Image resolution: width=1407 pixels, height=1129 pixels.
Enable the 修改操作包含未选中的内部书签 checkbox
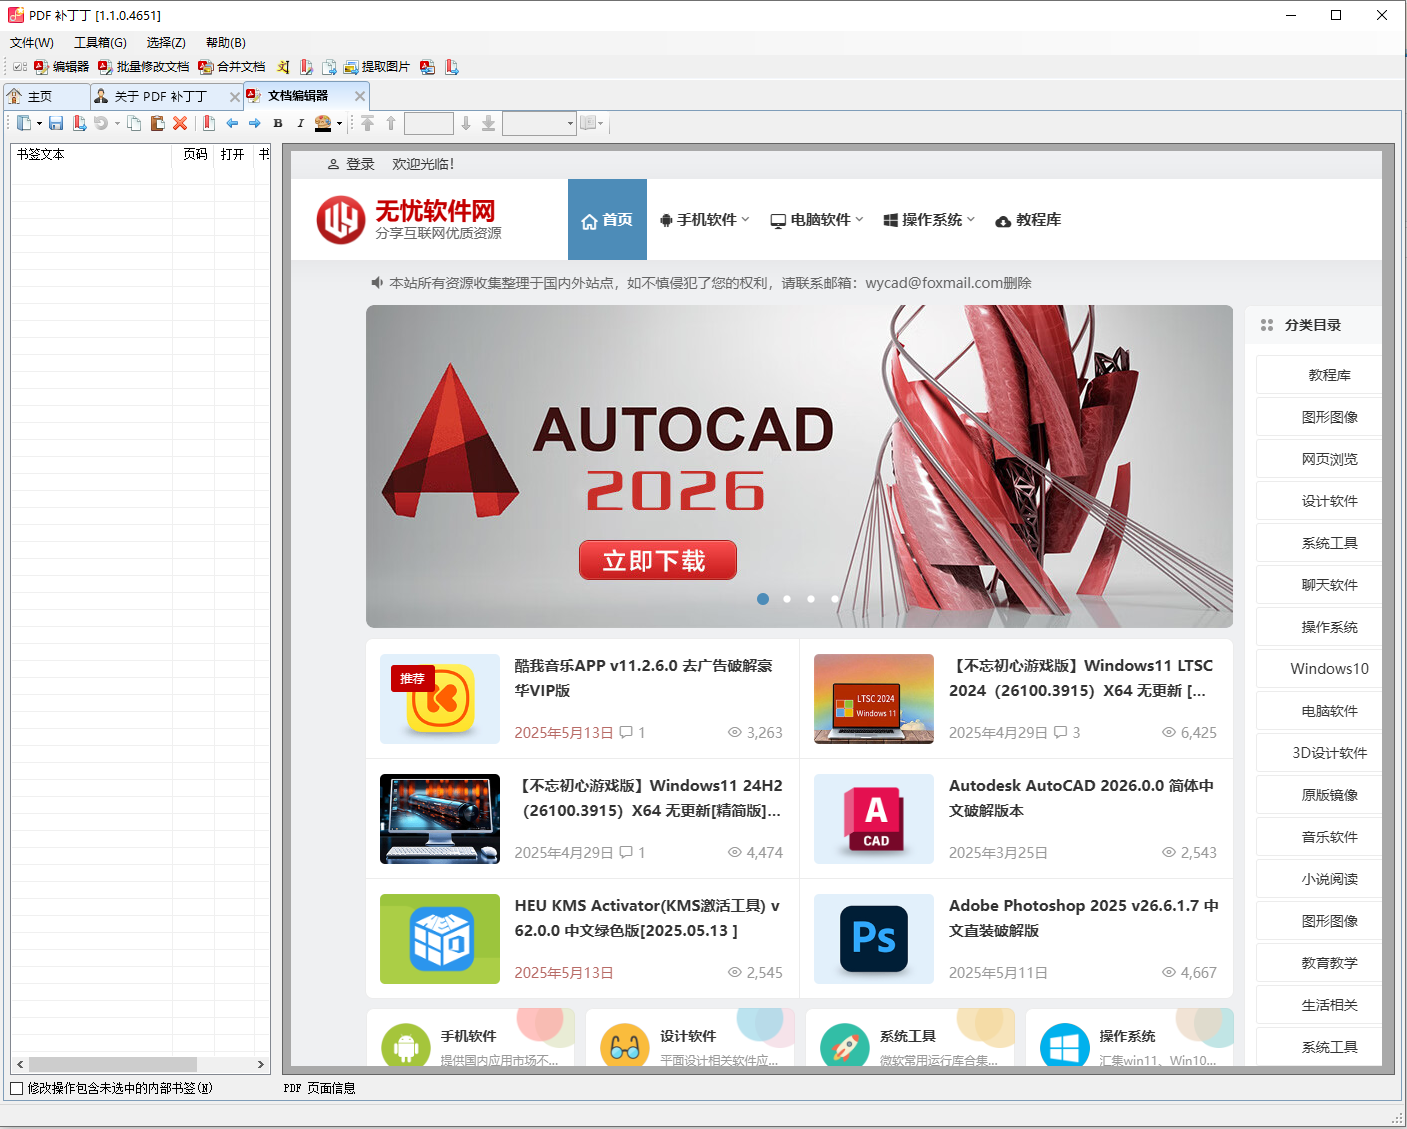point(17,1087)
